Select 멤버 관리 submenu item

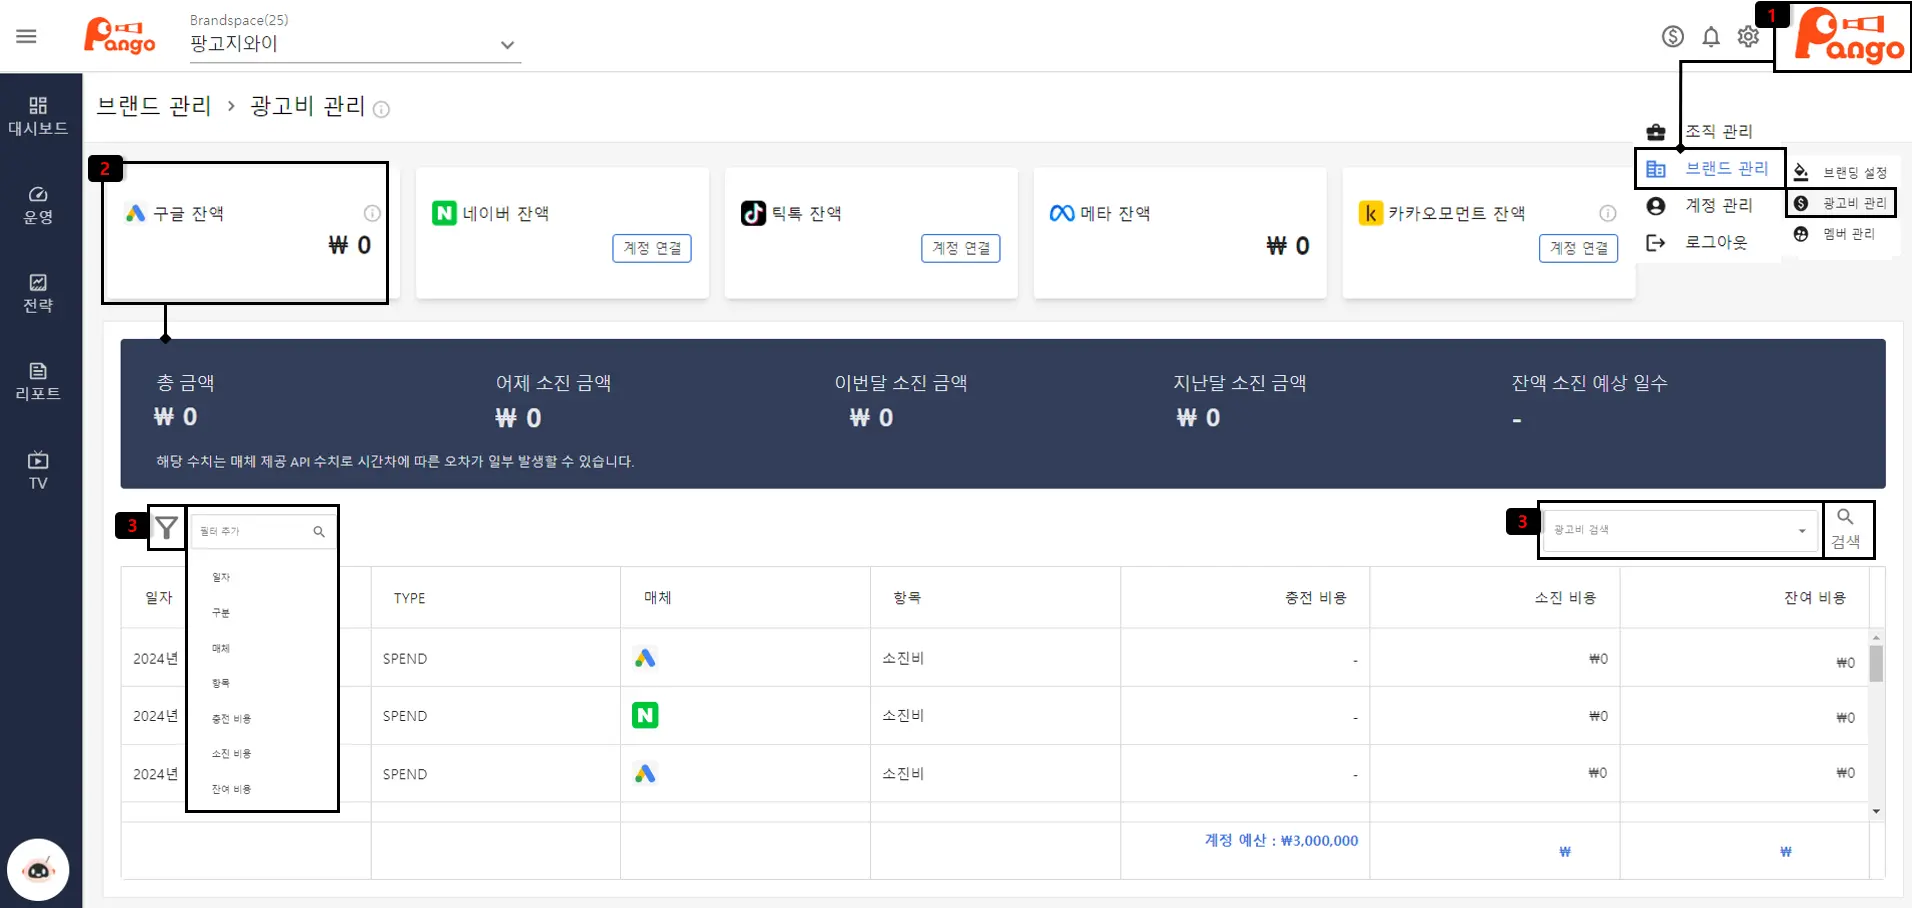(x=1848, y=234)
